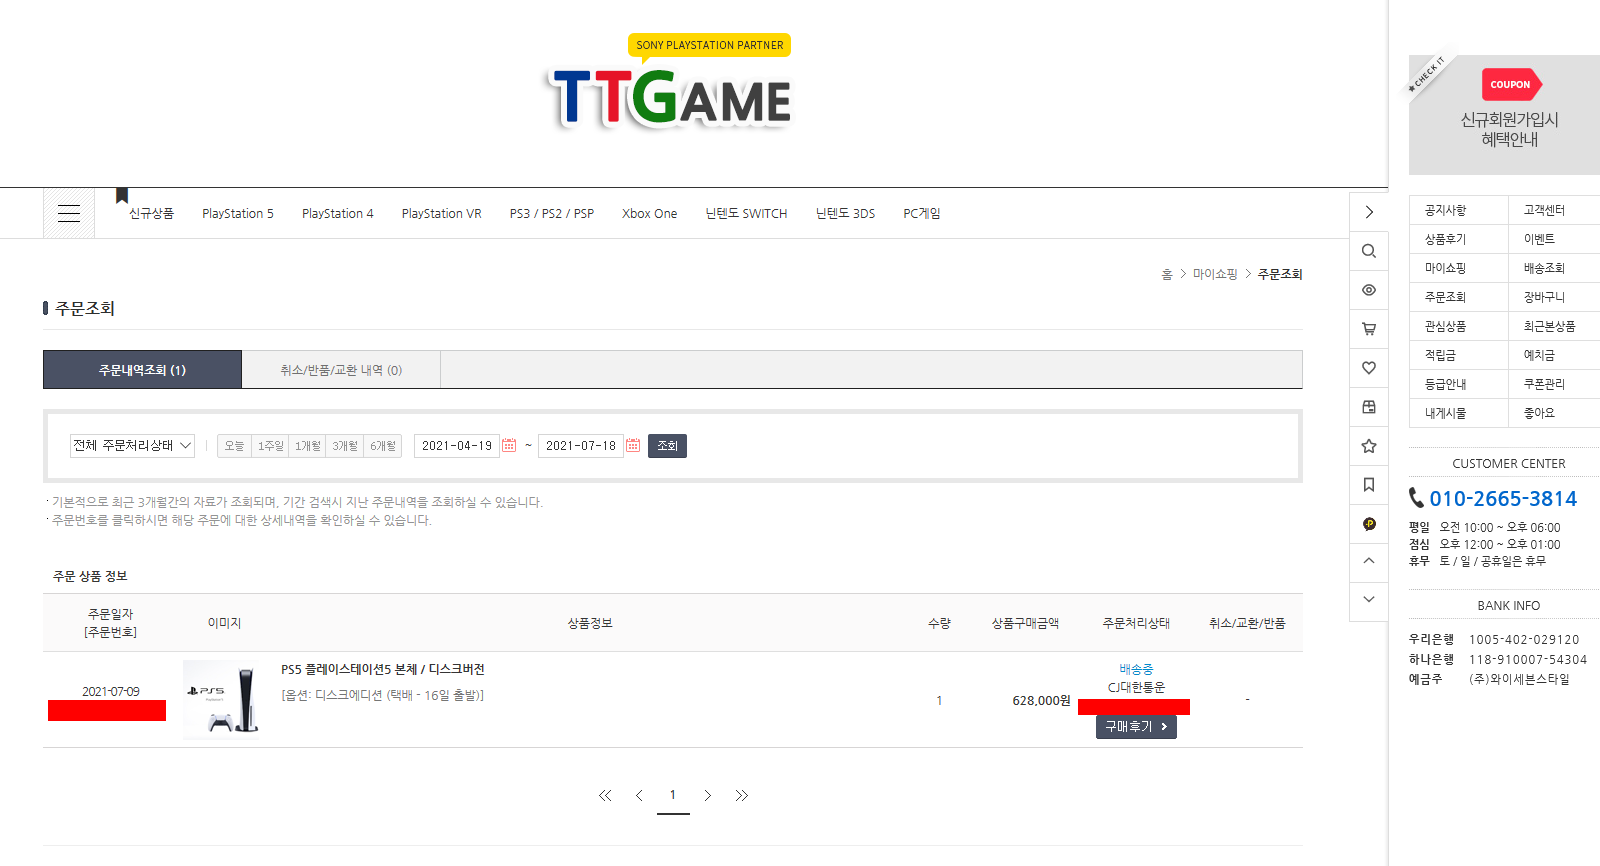Open 좋아요 in the sidebar
Screen dimensions: 1600x866
(1539, 413)
